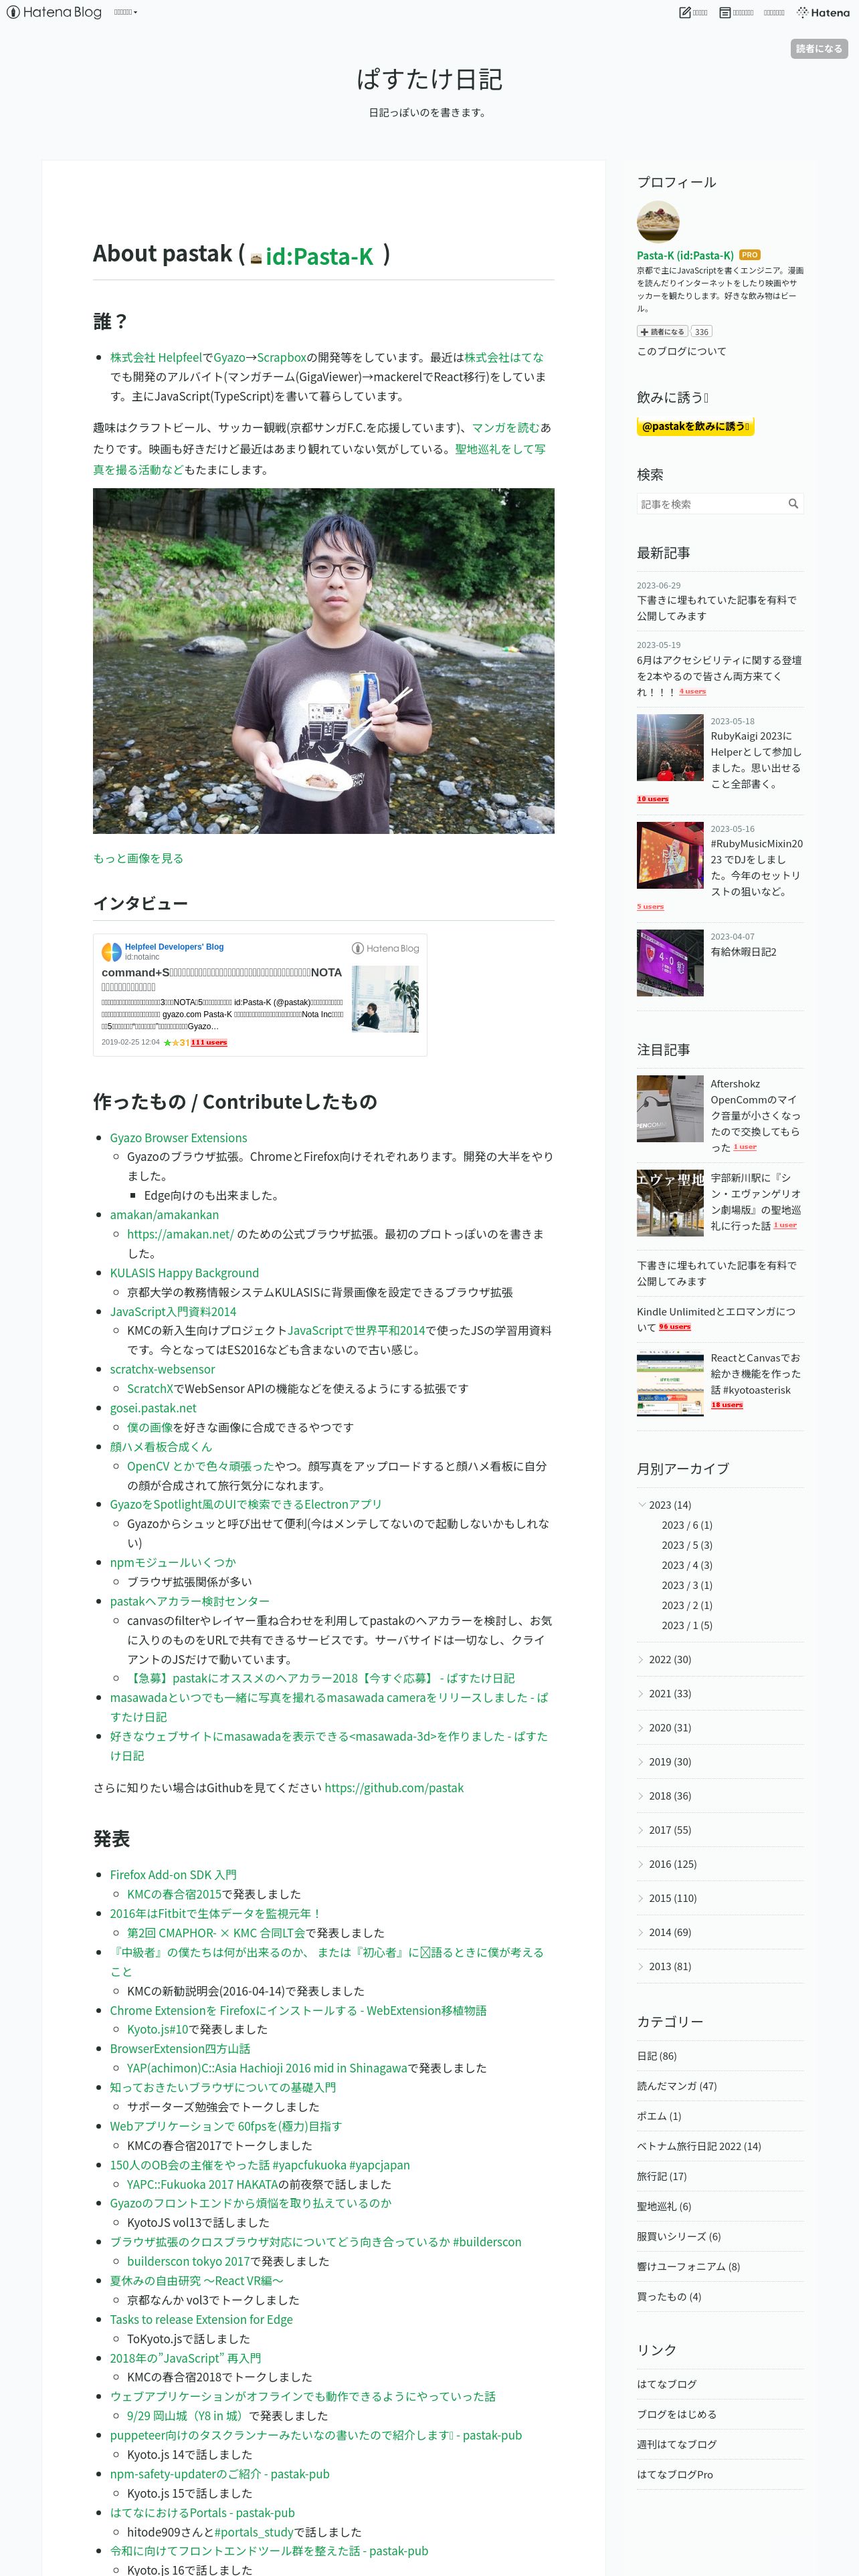859x2576 pixels.
Task: Open archive month 2023 / 6 (1)
Action: coord(686,1524)
